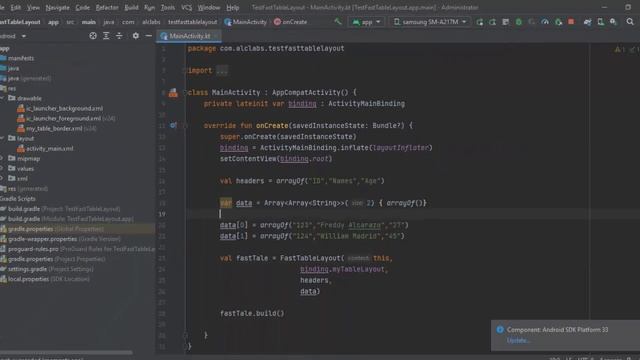640x360 pixels.
Task: Select settings.gradle in Gradle Scripts
Action: click(47, 269)
